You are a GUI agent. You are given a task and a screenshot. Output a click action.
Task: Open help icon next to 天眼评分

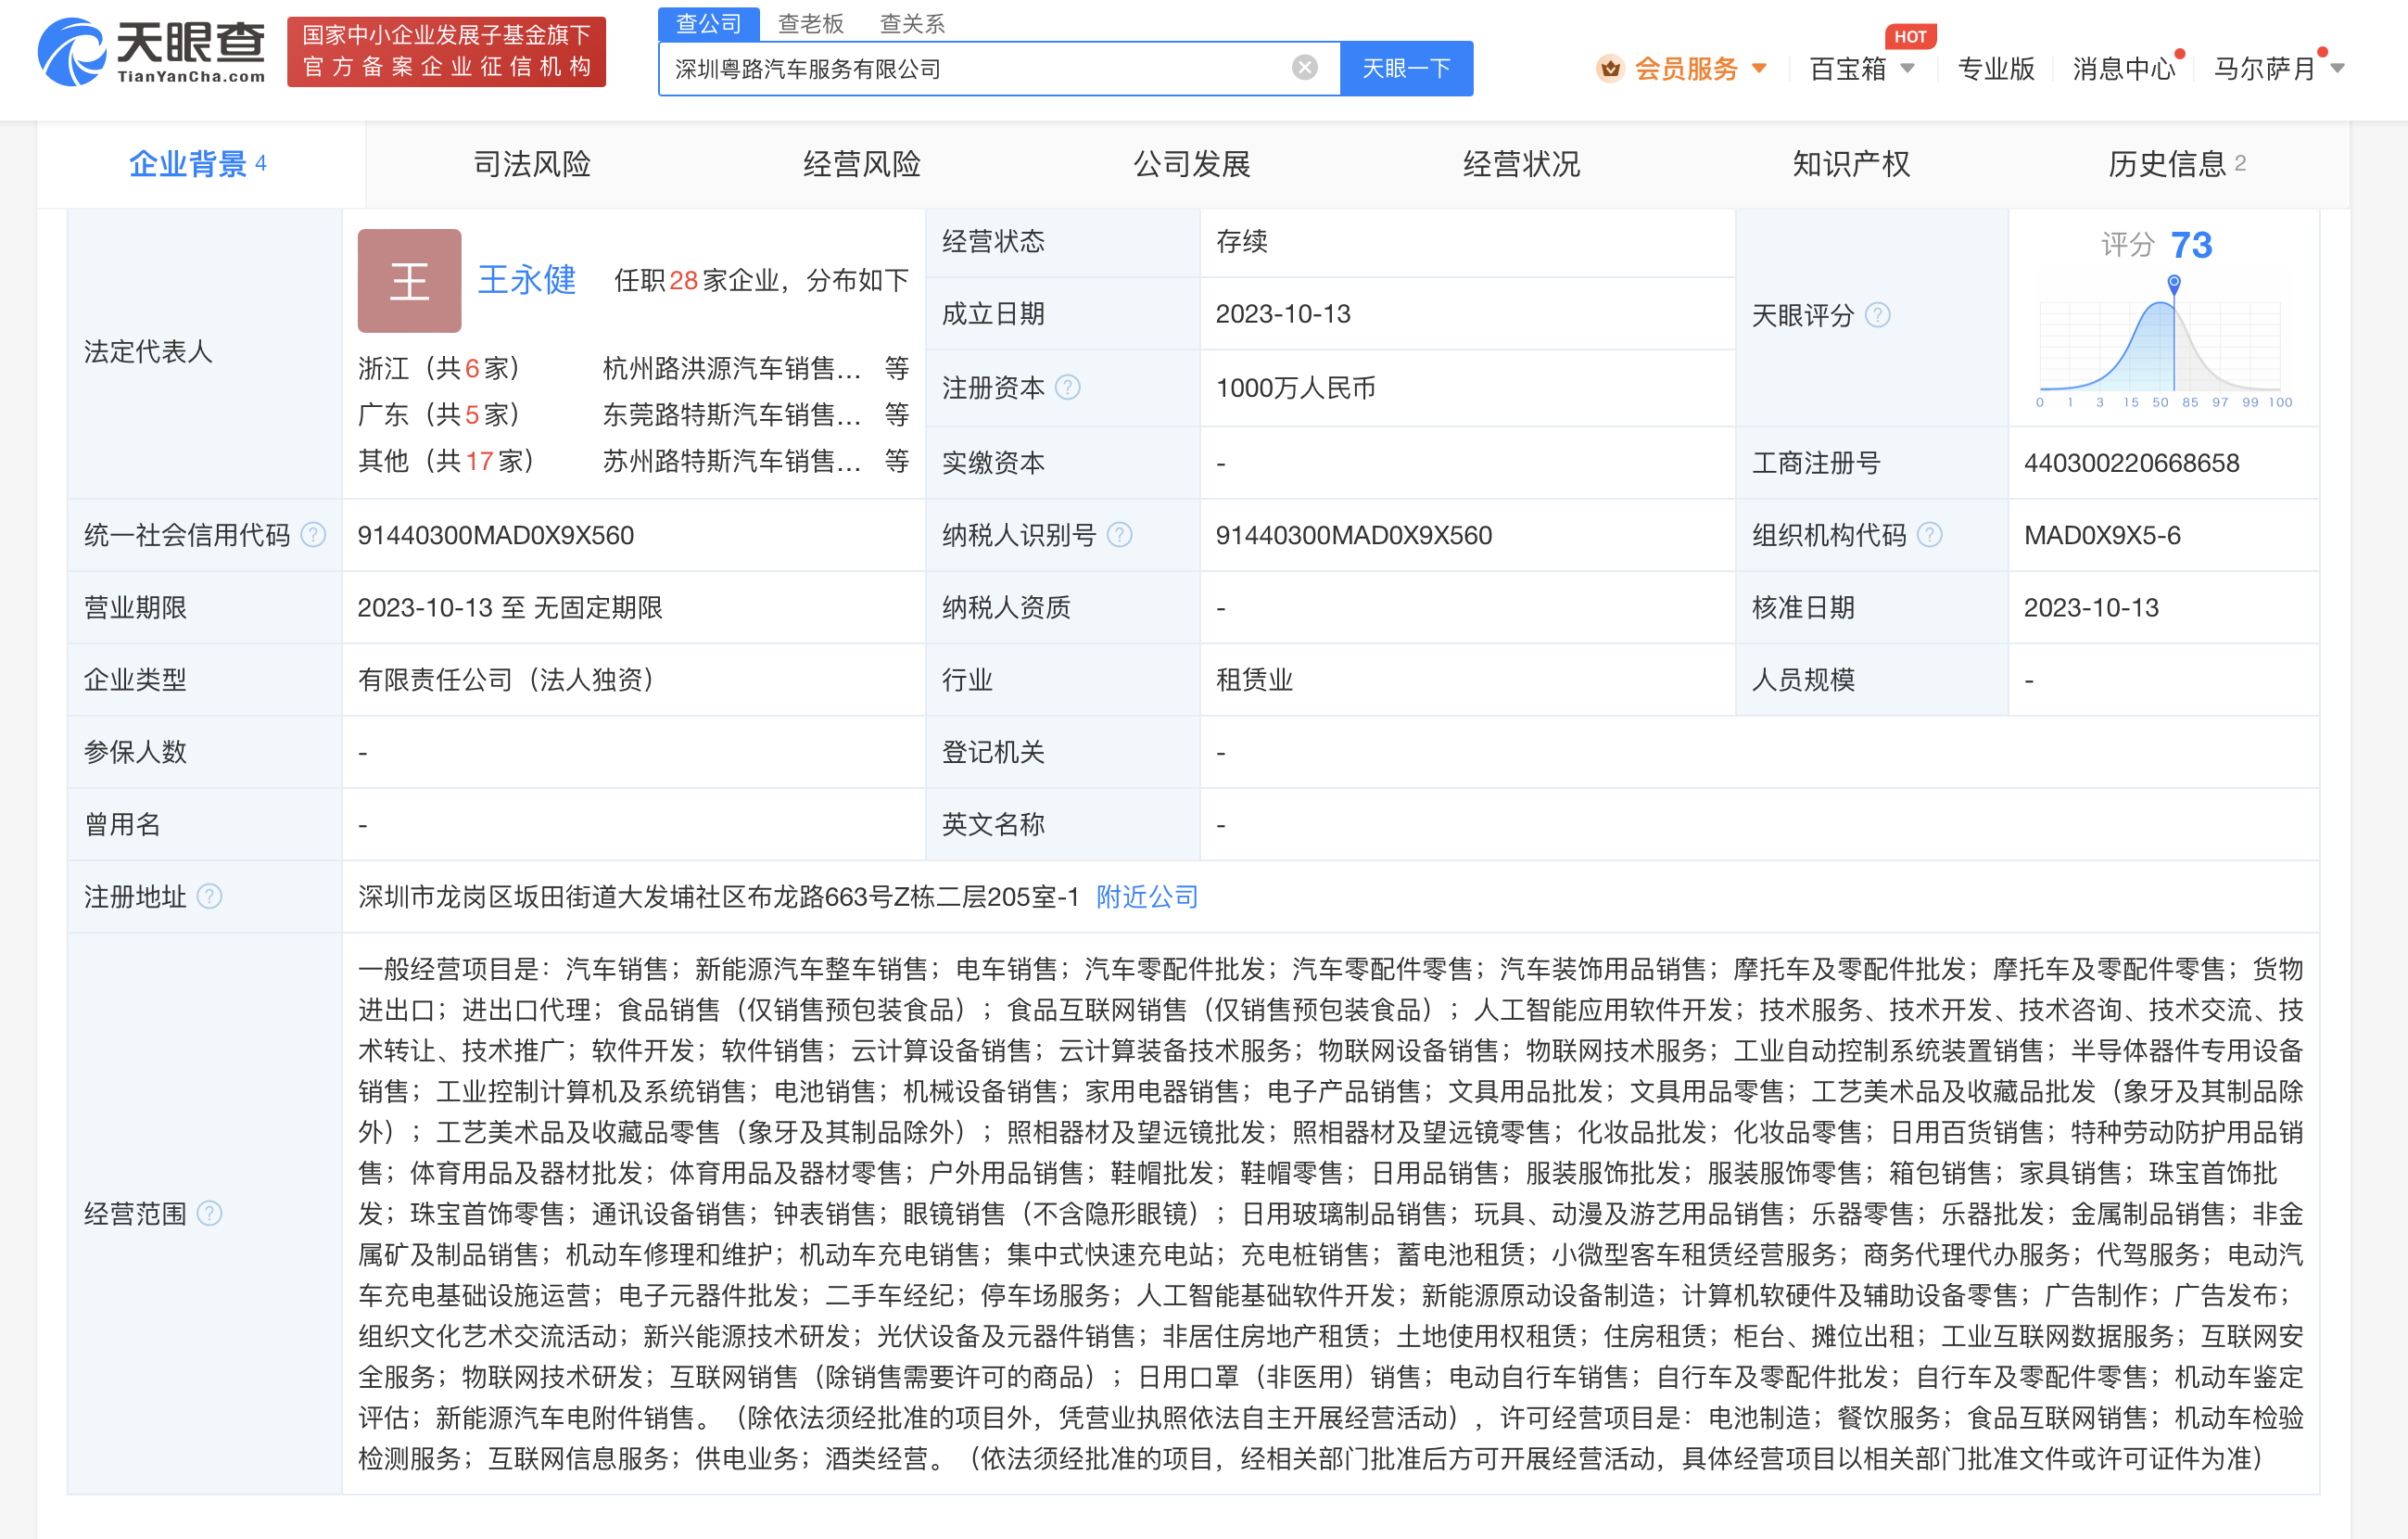point(1878,315)
